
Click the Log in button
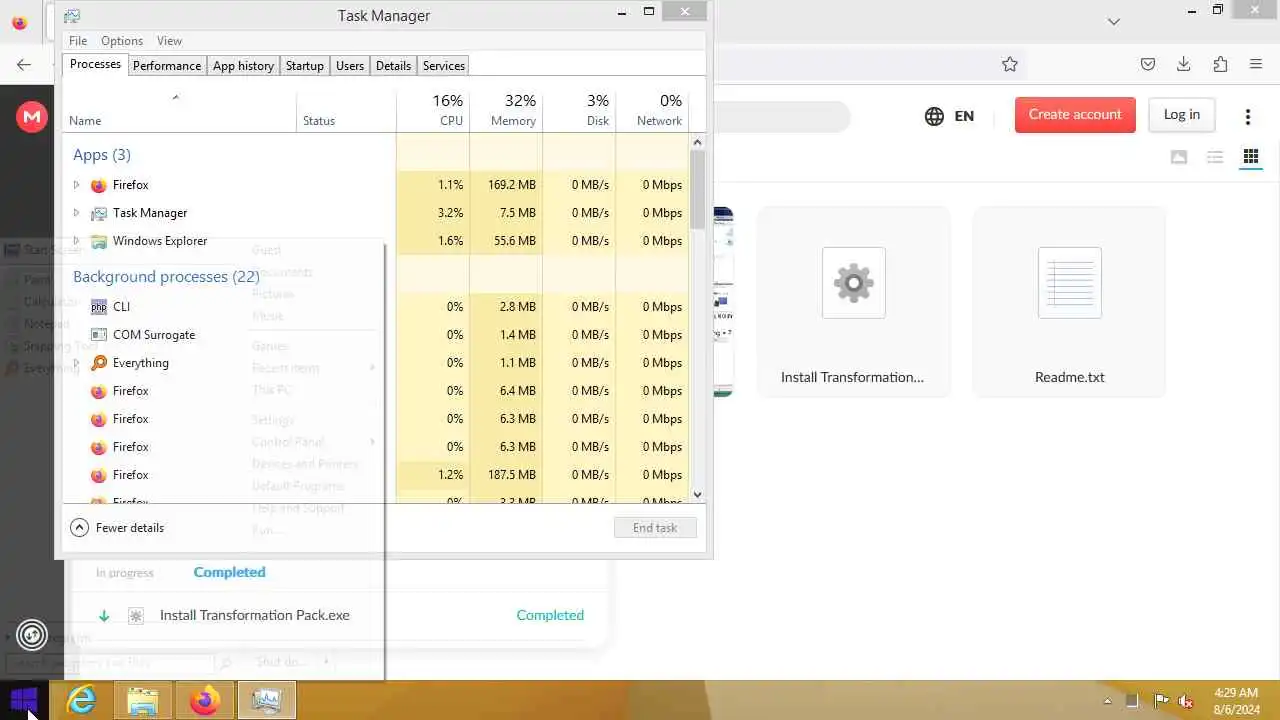point(1182,115)
